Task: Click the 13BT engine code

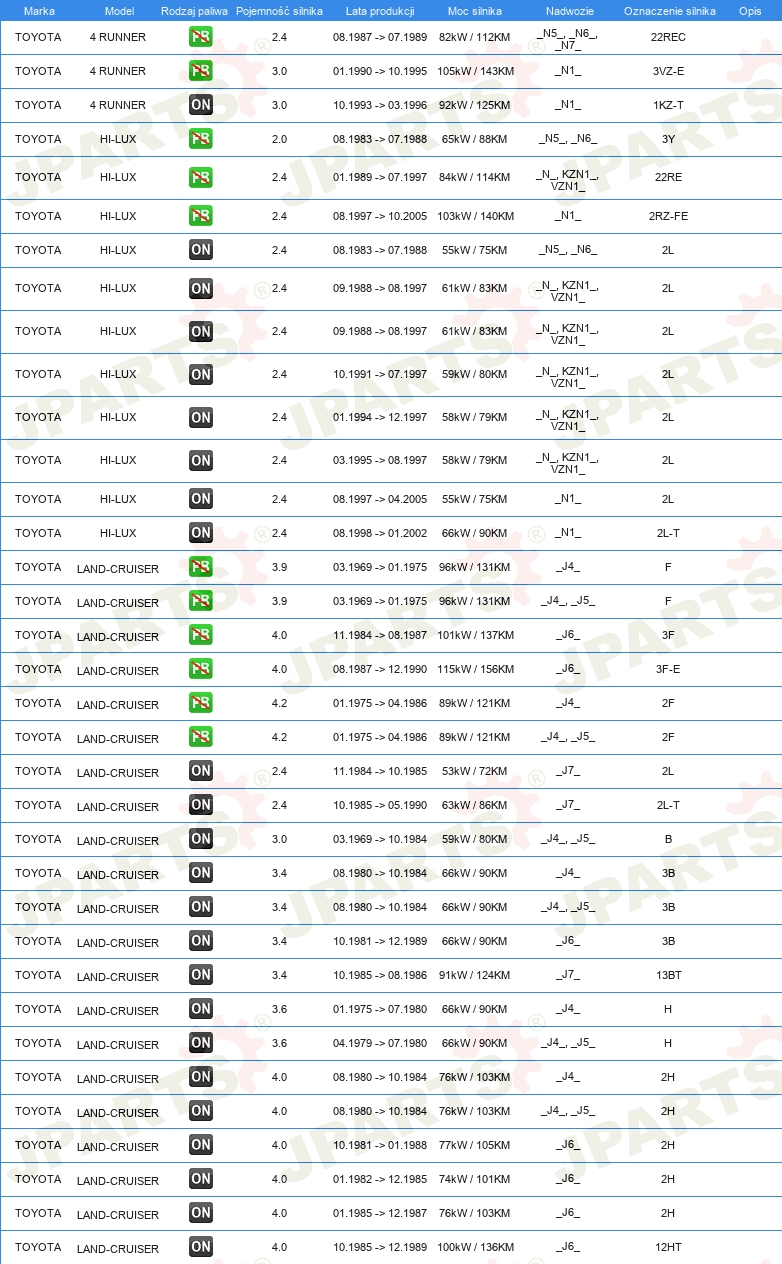Action: coord(668,975)
